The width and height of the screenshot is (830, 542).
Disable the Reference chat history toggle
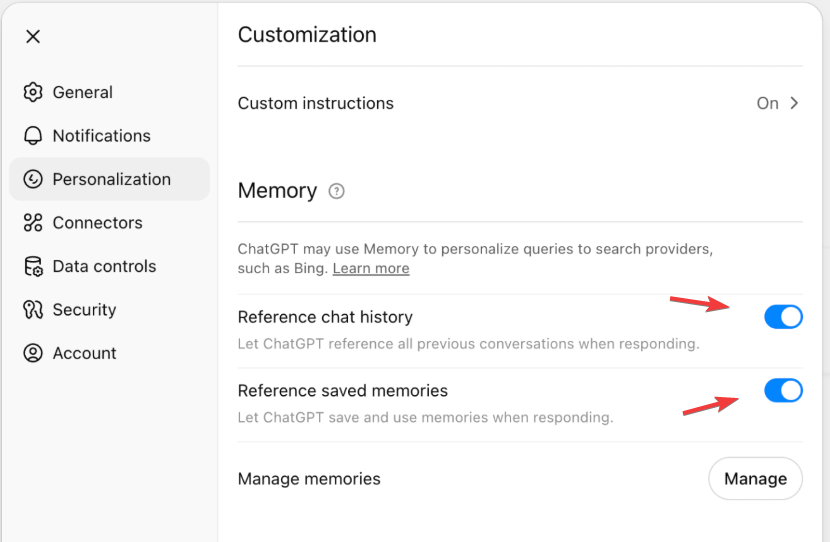pyautogui.click(x=783, y=317)
